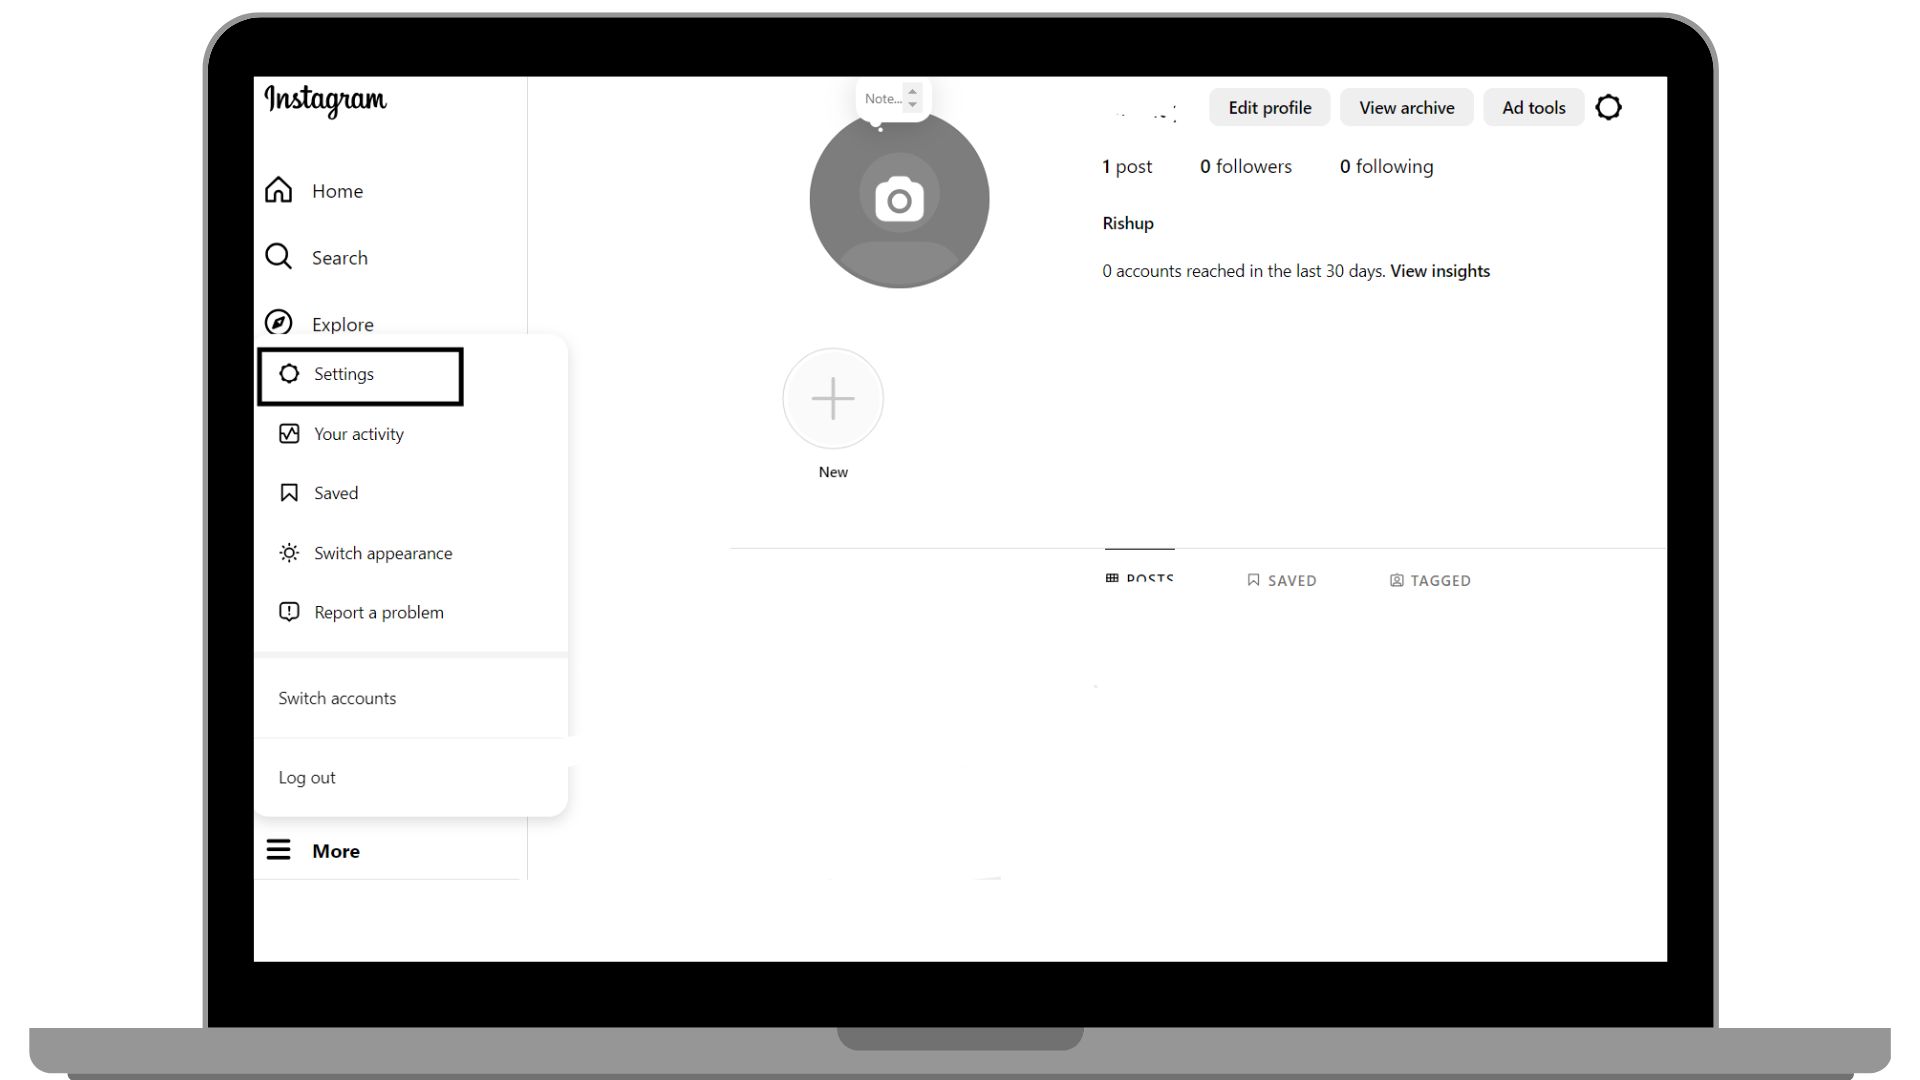The width and height of the screenshot is (1920, 1080).
Task: Click the Ad tools button
Action: (1534, 107)
